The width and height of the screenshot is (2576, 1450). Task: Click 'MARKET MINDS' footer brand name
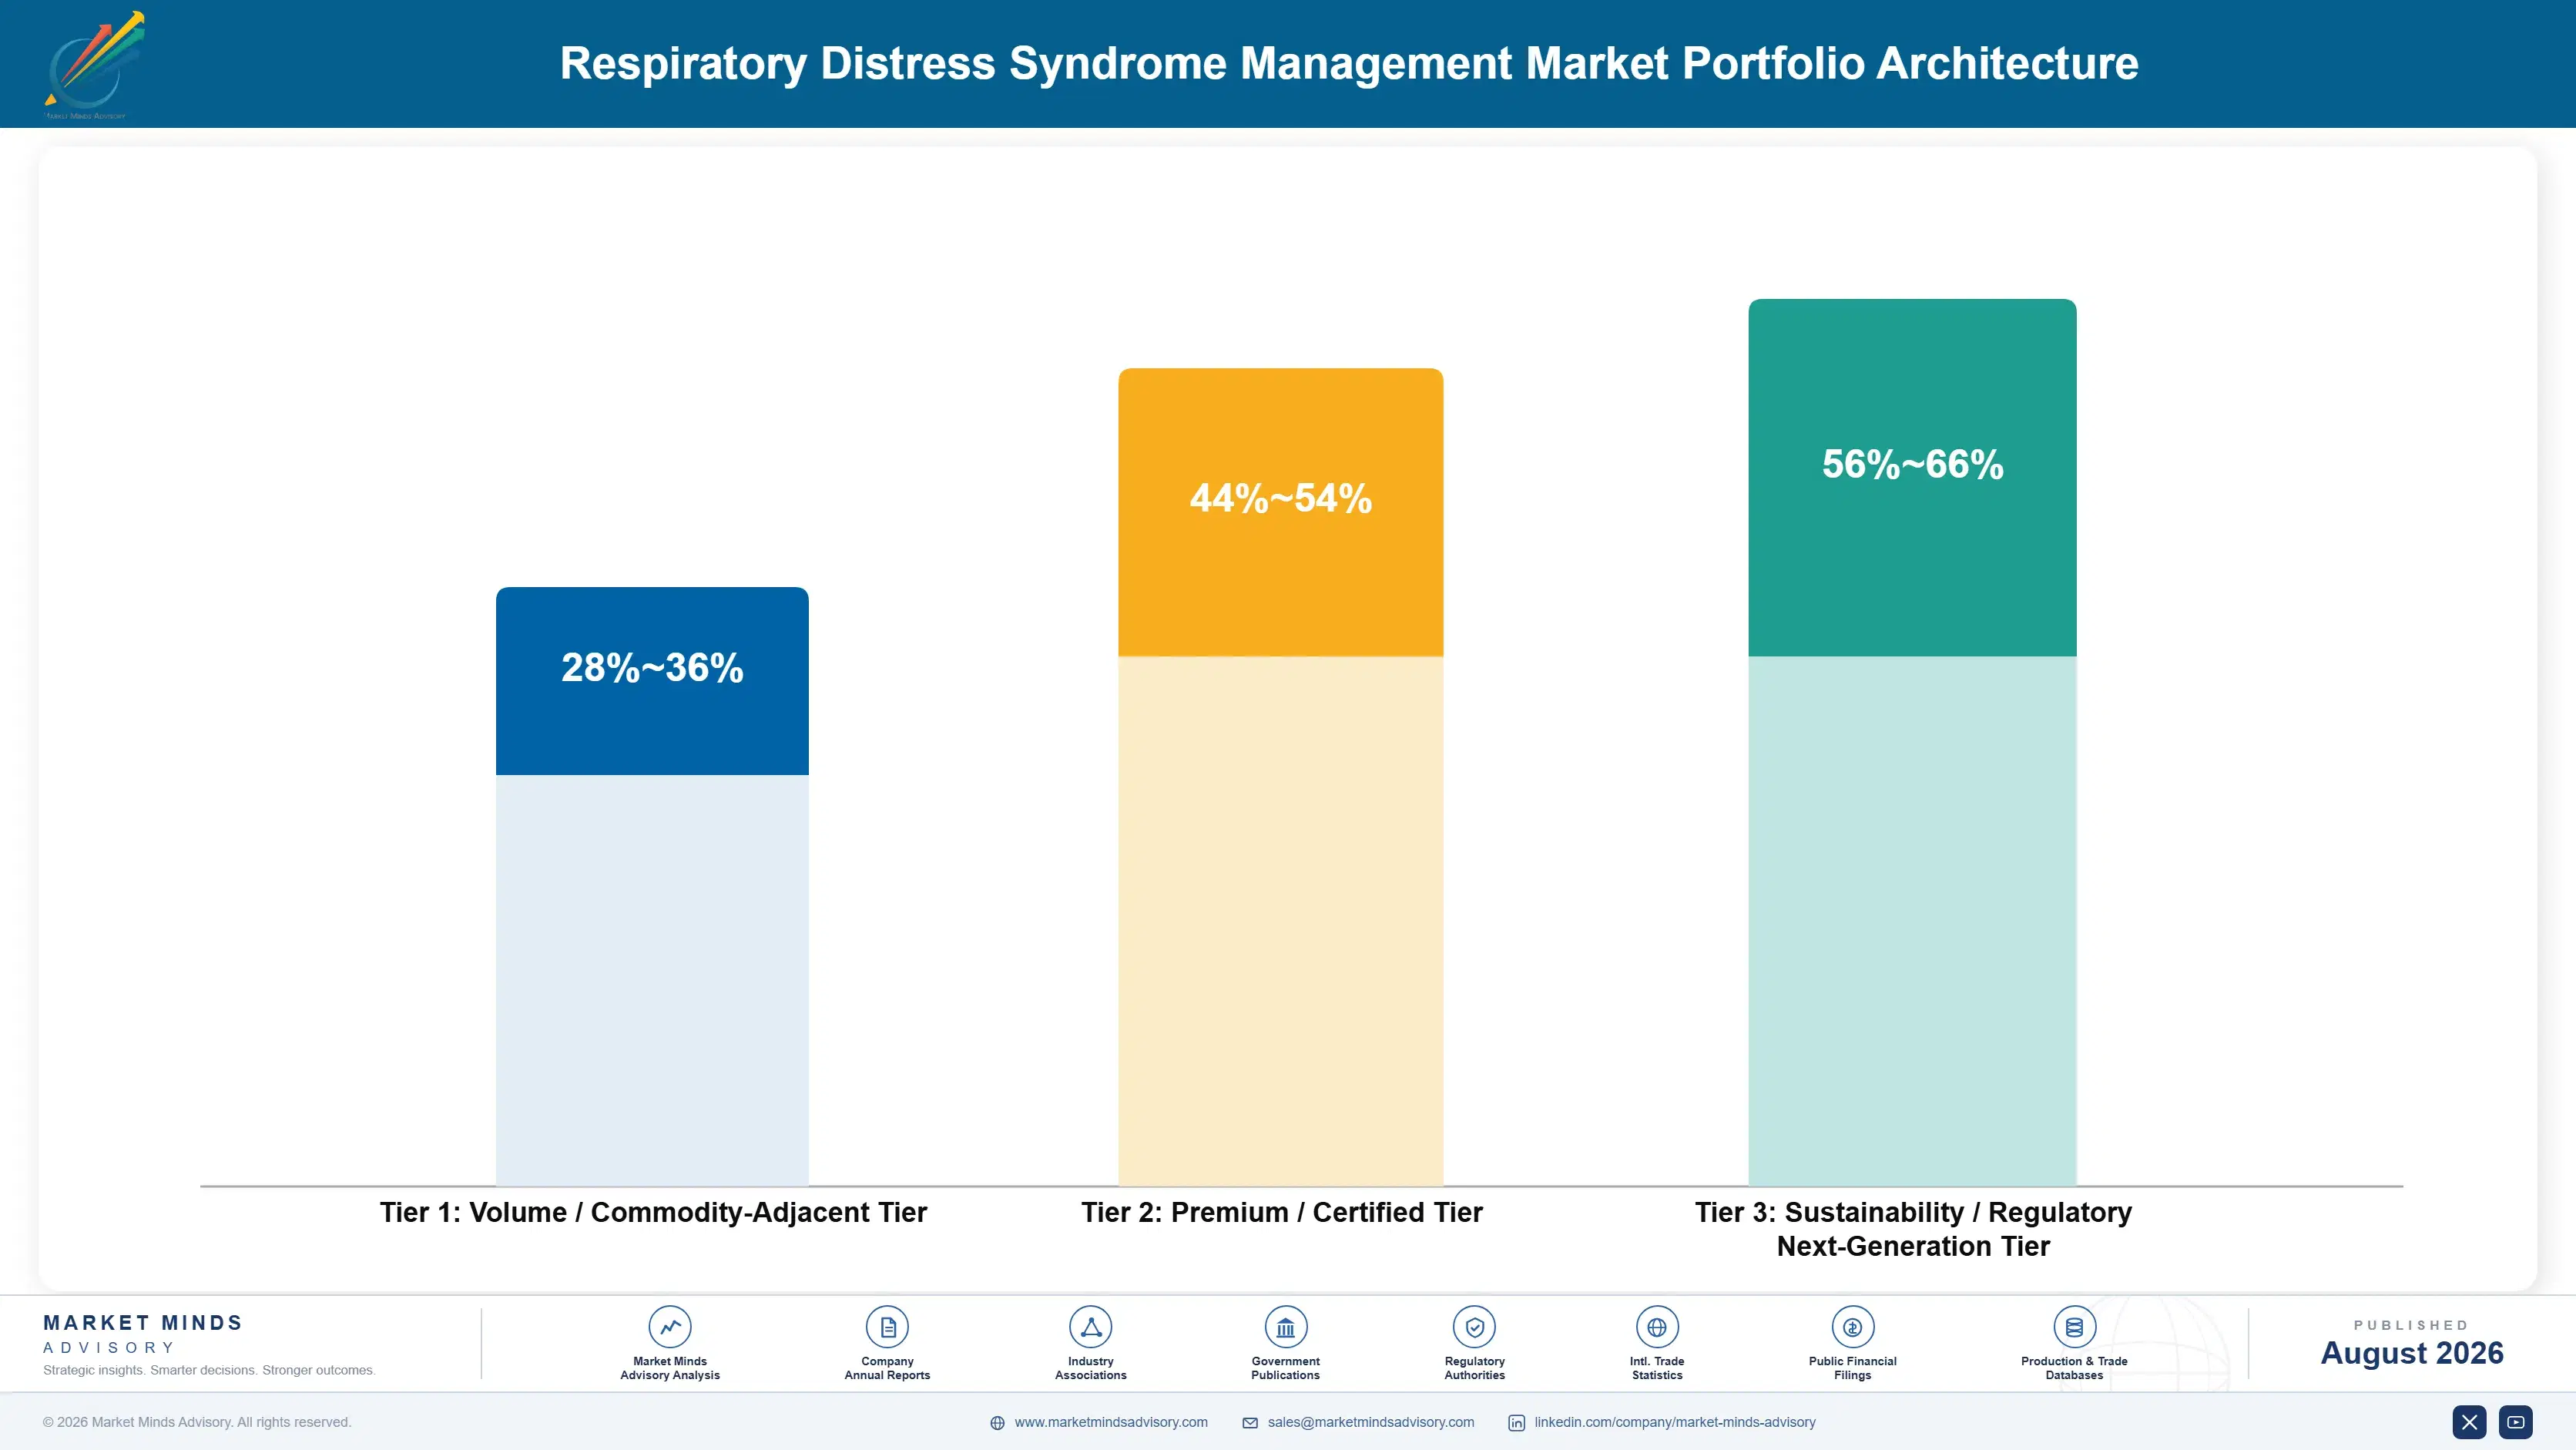(x=143, y=1323)
